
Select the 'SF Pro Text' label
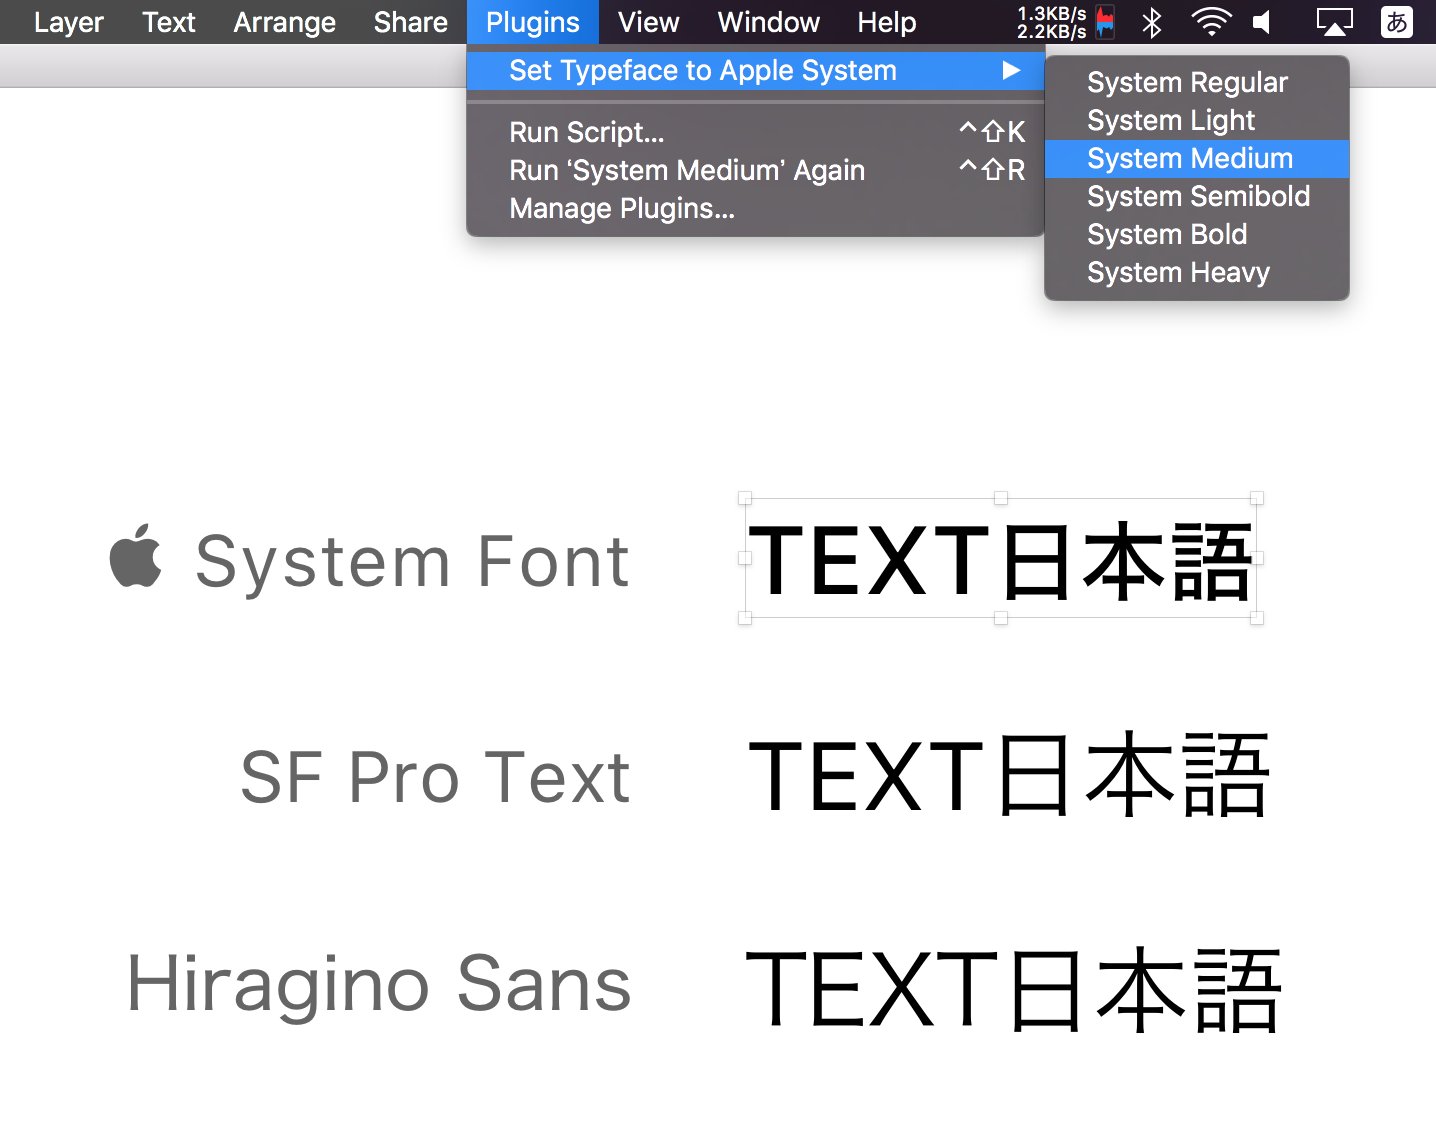tap(435, 777)
